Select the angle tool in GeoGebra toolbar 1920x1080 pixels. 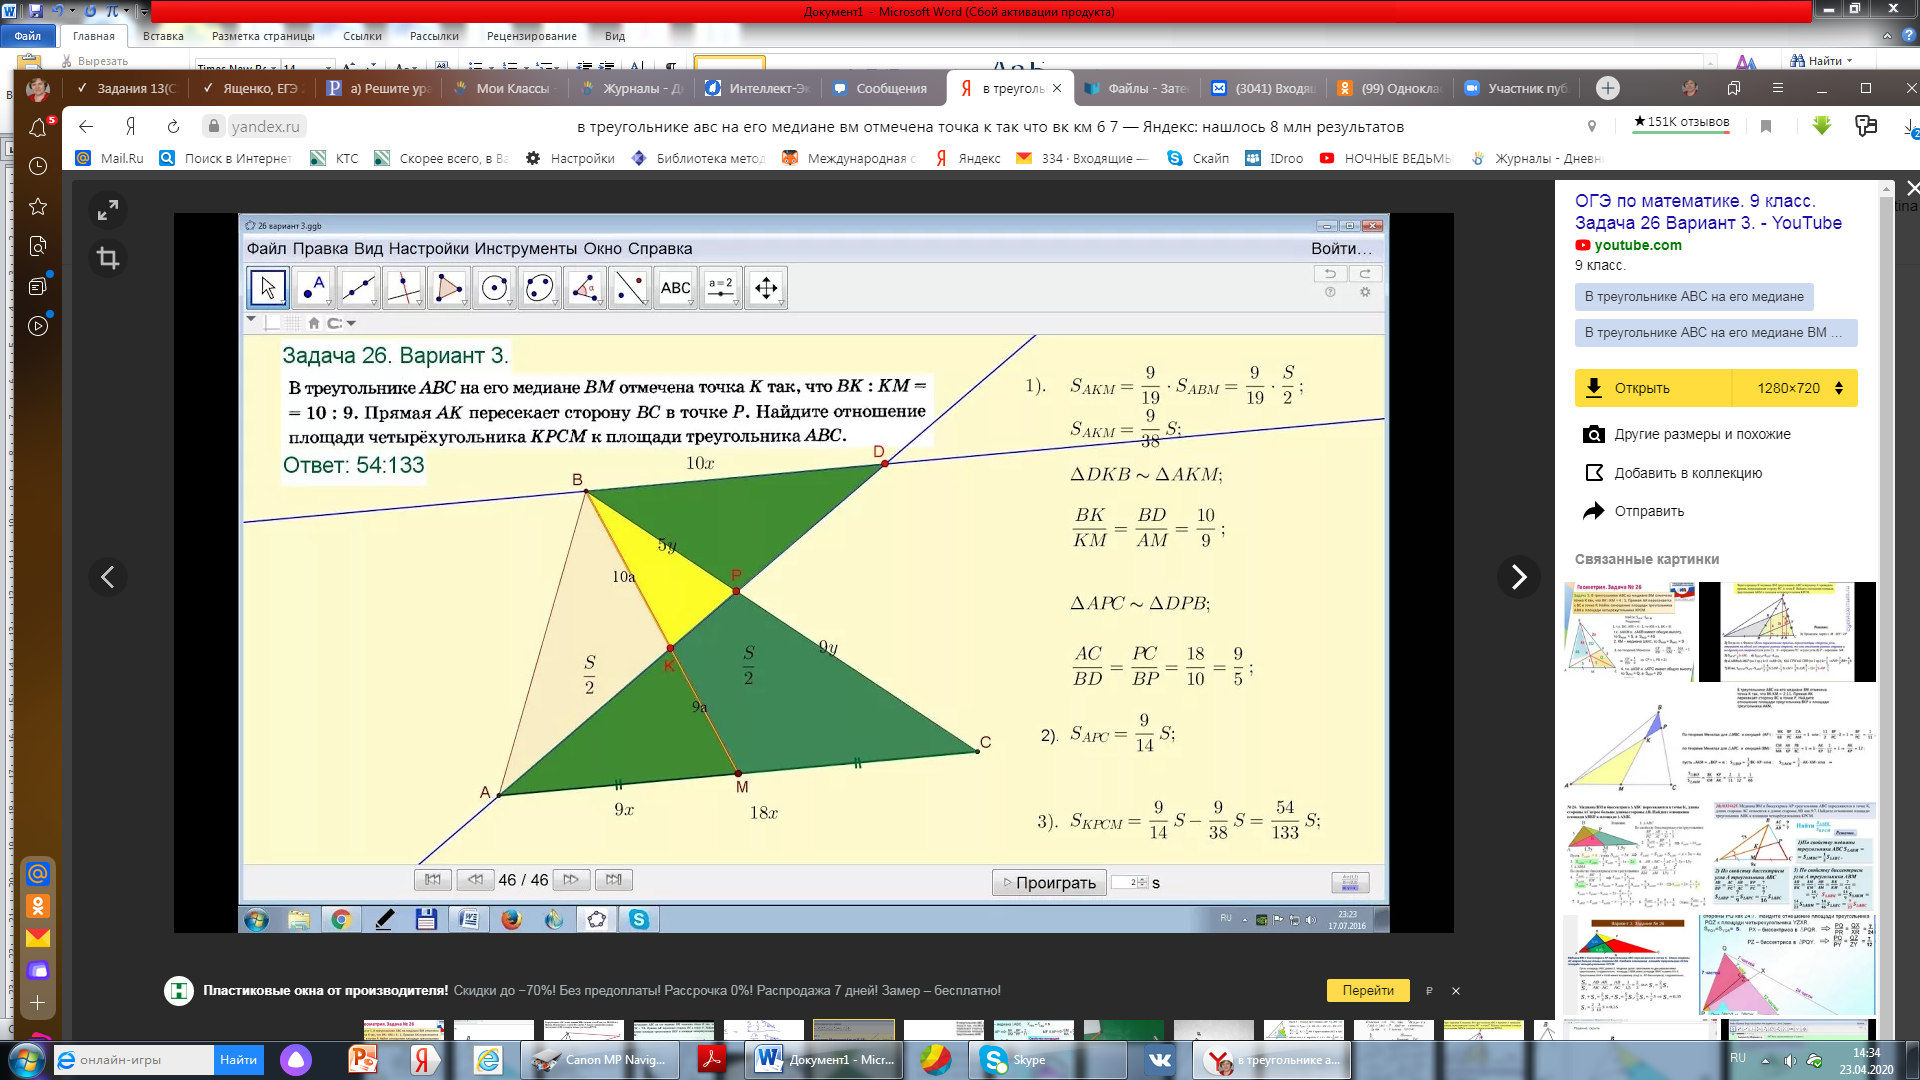585,287
